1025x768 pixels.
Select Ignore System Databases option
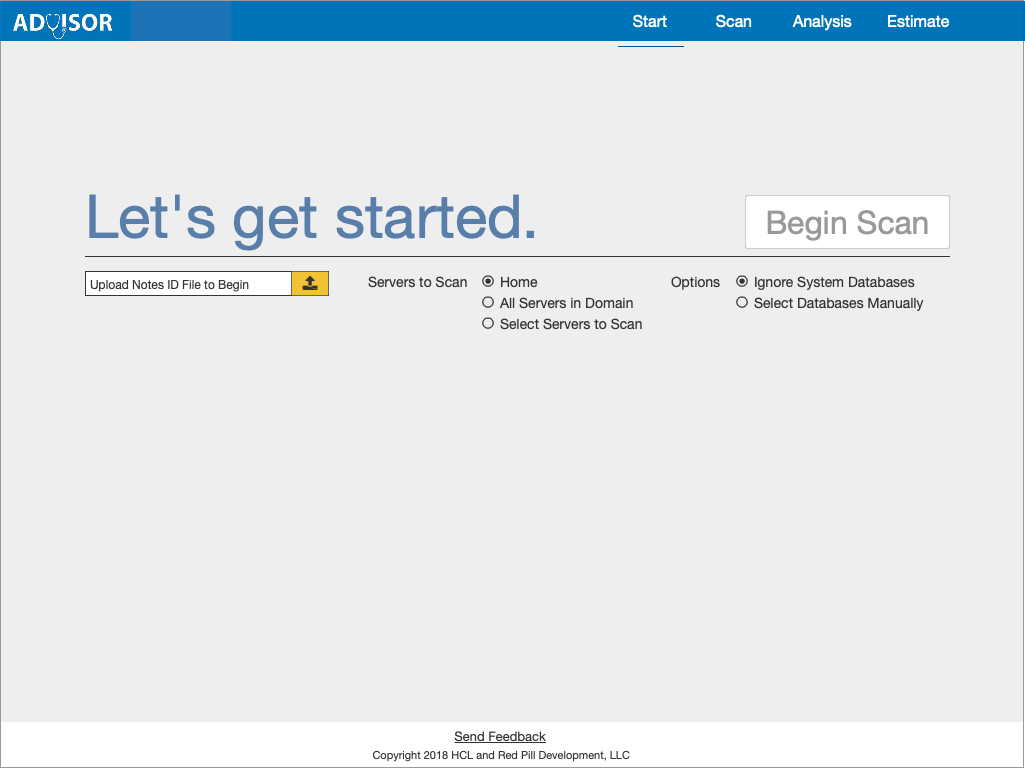pos(742,282)
